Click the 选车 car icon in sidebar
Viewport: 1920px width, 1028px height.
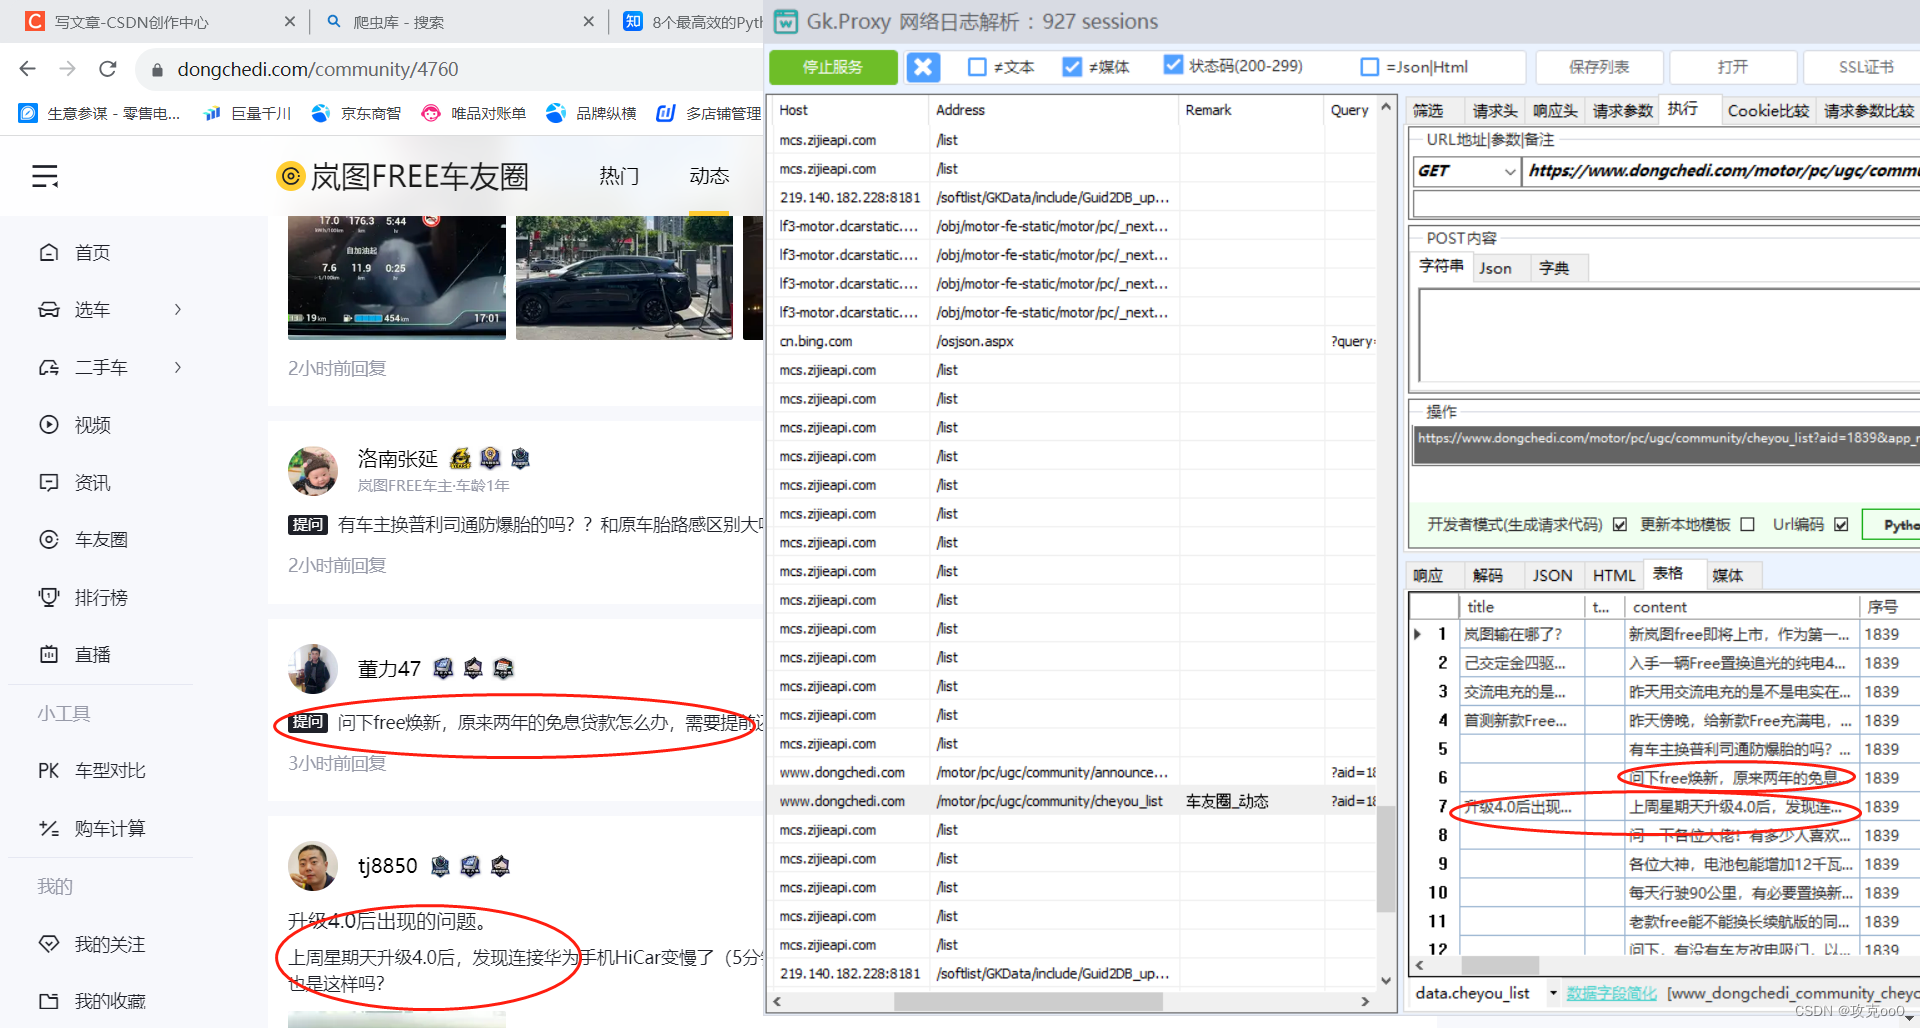point(48,310)
